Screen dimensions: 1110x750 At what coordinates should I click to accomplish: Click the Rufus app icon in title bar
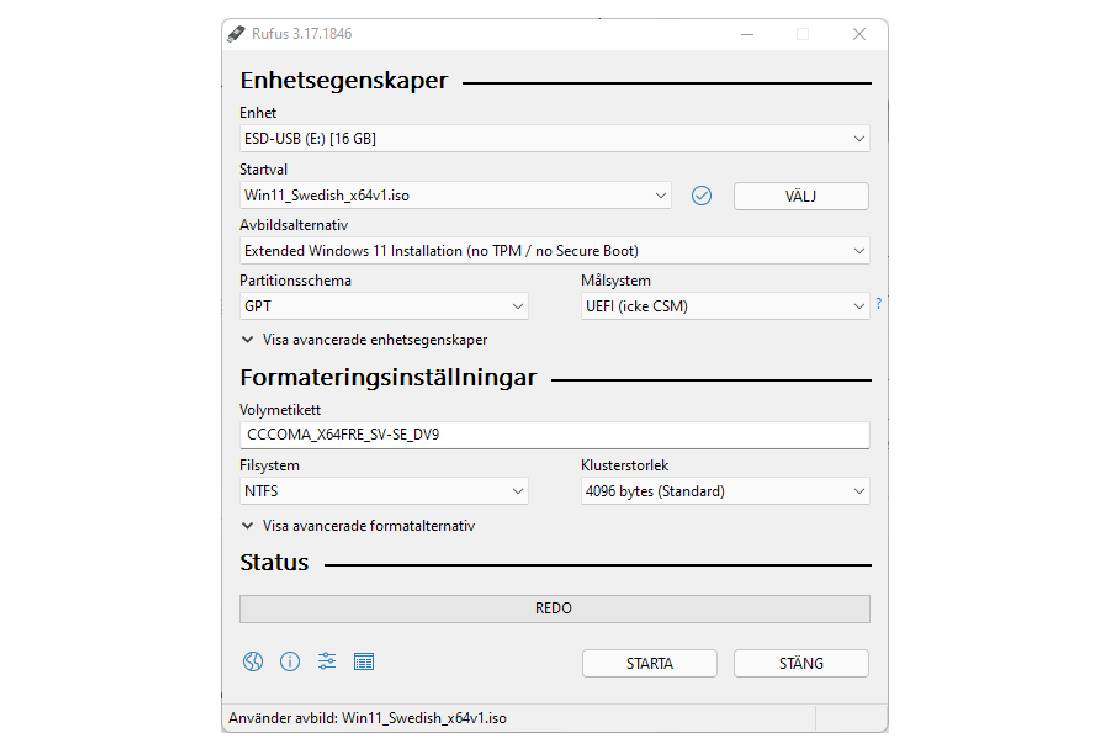tap(236, 34)
